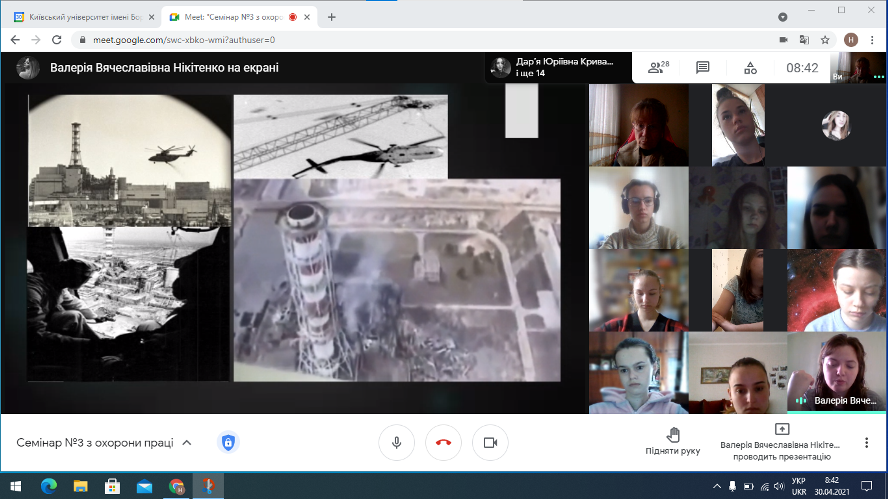End the call with red hang-up button

point(443,442)
